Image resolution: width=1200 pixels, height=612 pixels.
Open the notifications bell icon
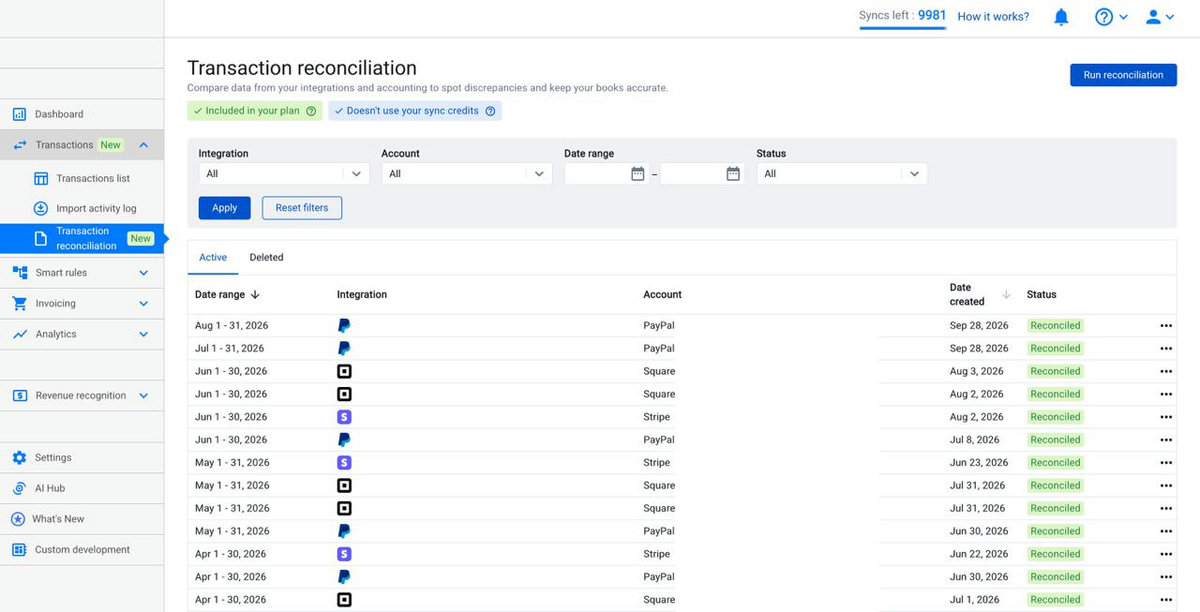(x=1061, y=17)
